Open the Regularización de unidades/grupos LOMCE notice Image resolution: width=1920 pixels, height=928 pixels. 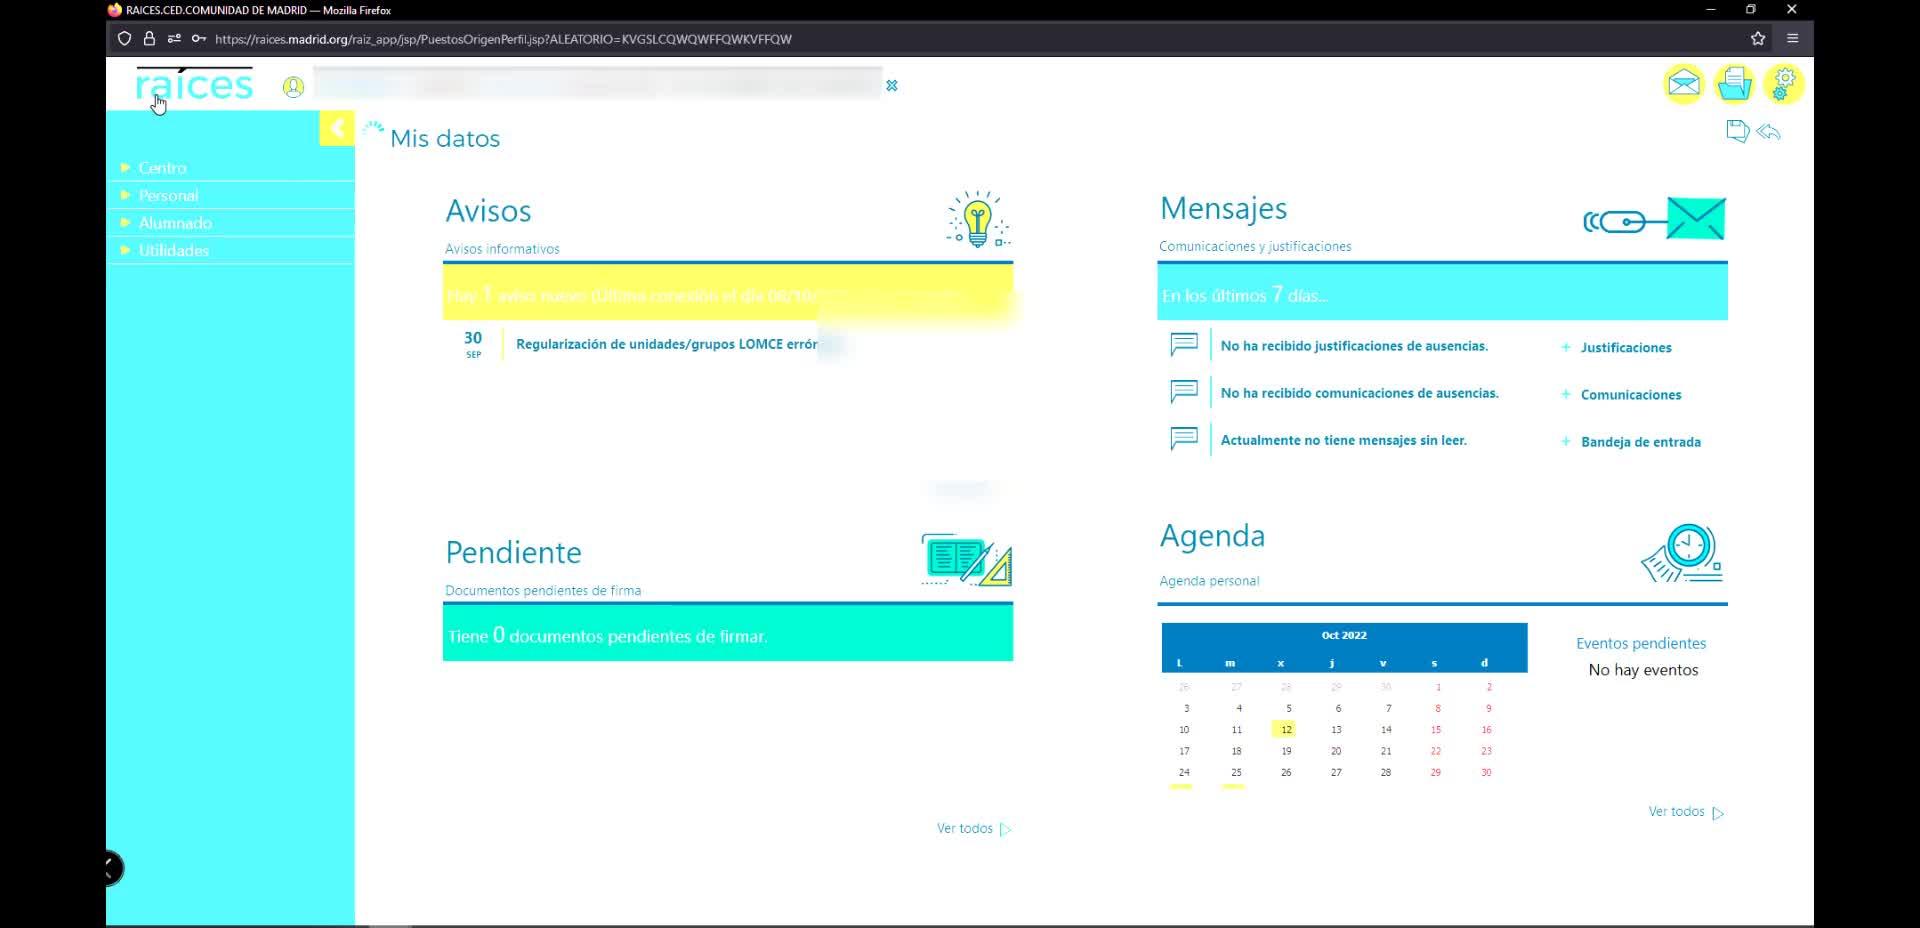click(667, 344)
